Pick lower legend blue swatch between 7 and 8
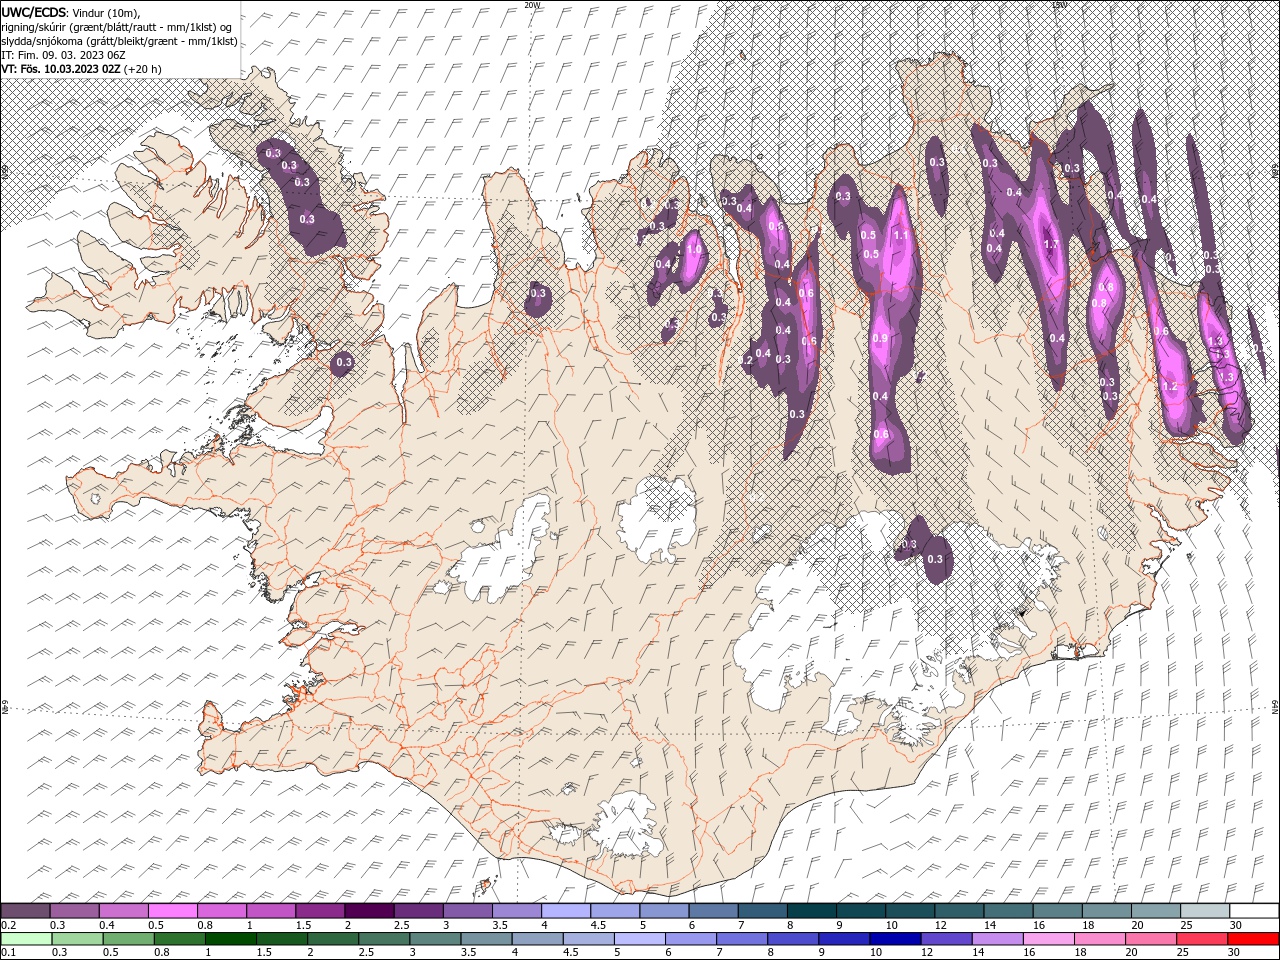Image resolution: width=1280 pixels, height=960 pixels. pyautogui.click(x=742, y=938)
